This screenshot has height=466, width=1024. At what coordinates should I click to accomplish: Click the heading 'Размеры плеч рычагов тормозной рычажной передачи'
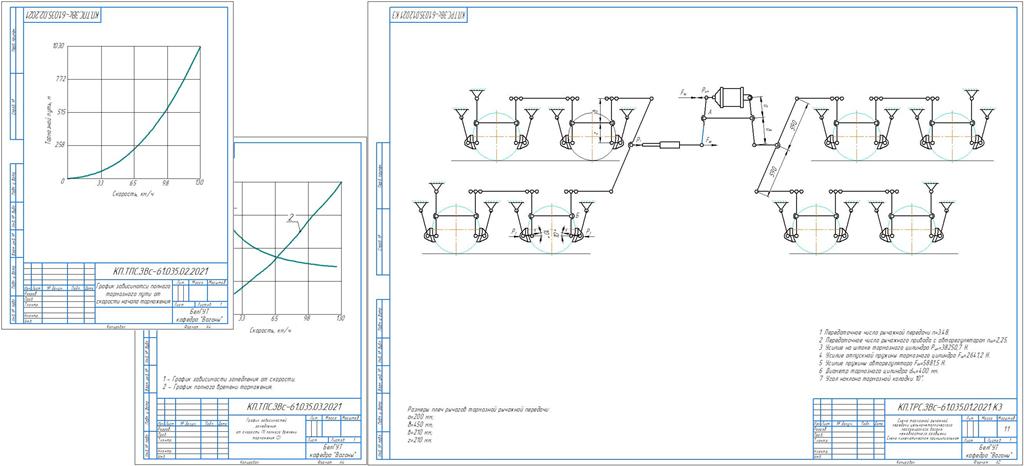tap(479, 408)
